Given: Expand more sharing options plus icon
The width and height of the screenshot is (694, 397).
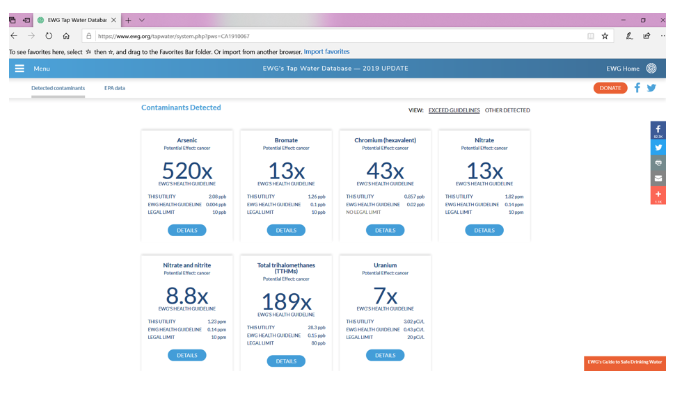Looking at the screenshot, I should pyautogui.click(x=658, y=195).
